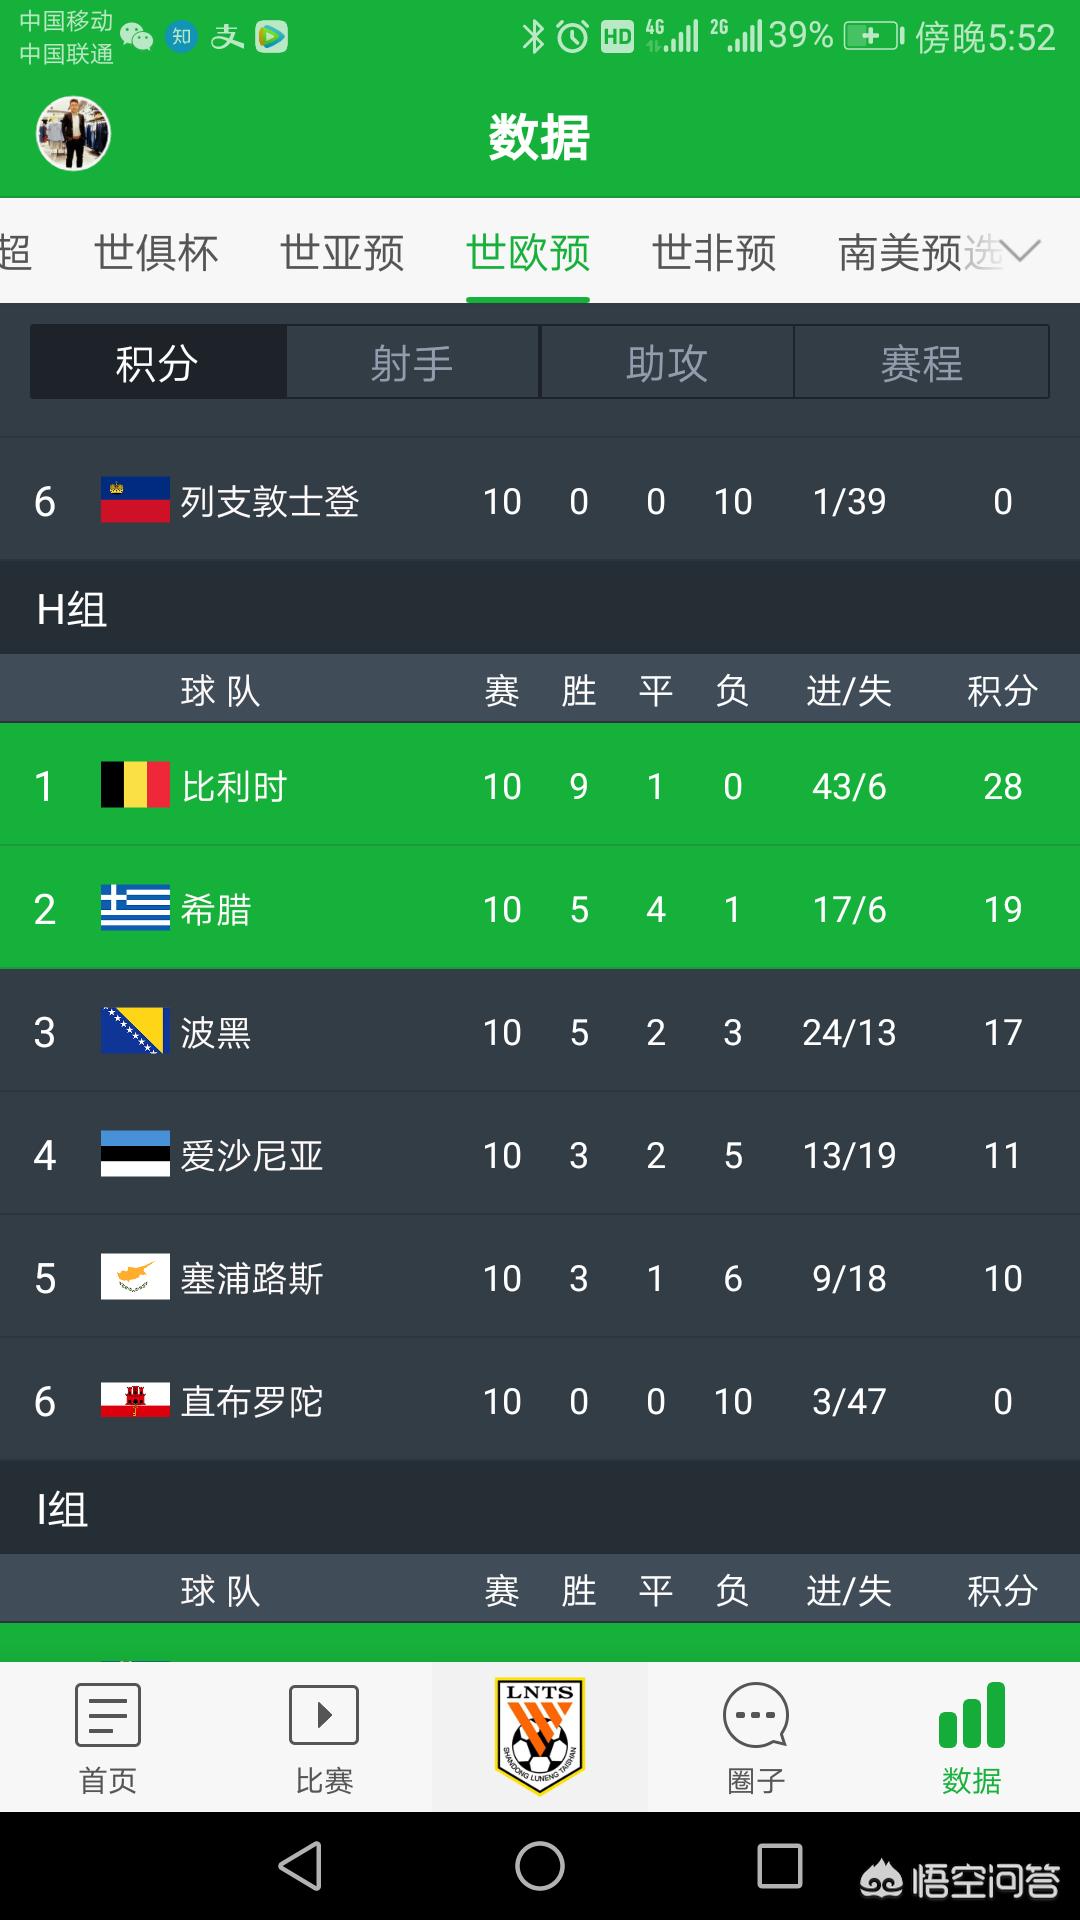Open the 南美预选 tab
The image size is (1080, 1920).
[920, 253]
